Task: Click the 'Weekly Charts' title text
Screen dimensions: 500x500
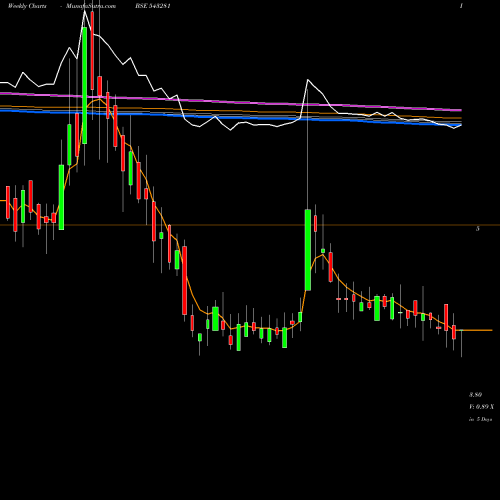Action: tap(27, 6)
